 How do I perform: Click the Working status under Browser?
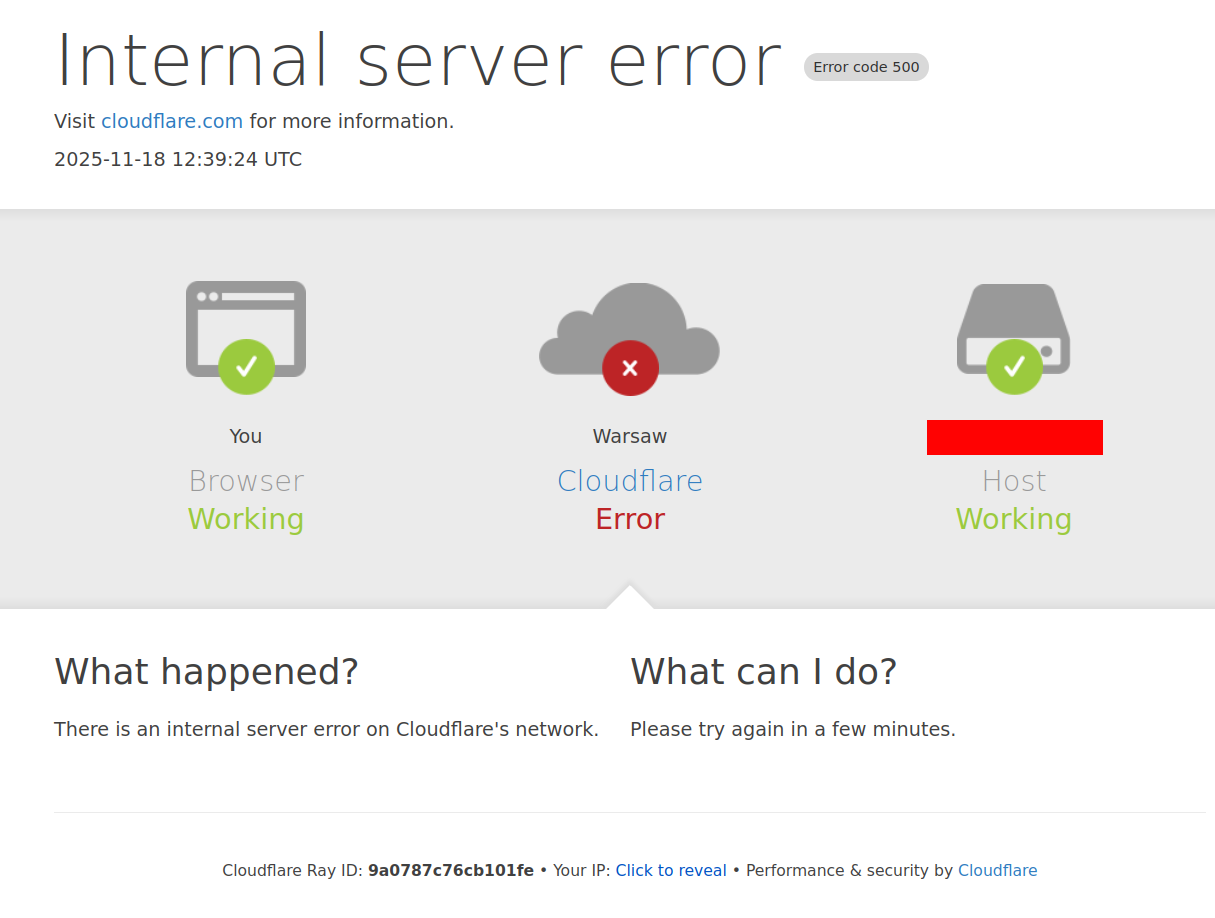(x=246, y=519)
